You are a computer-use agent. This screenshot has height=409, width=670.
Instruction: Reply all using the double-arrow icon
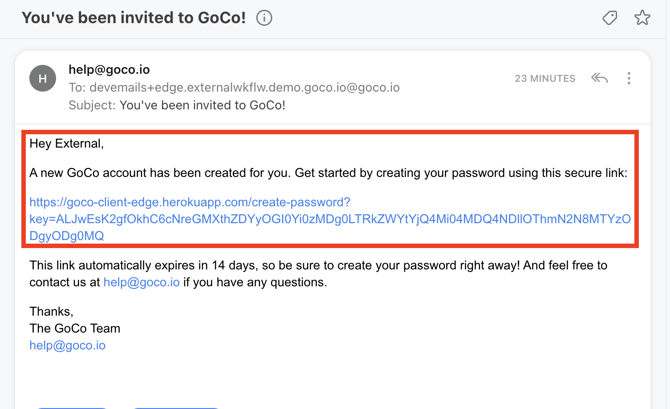click(x=599, y=78)
